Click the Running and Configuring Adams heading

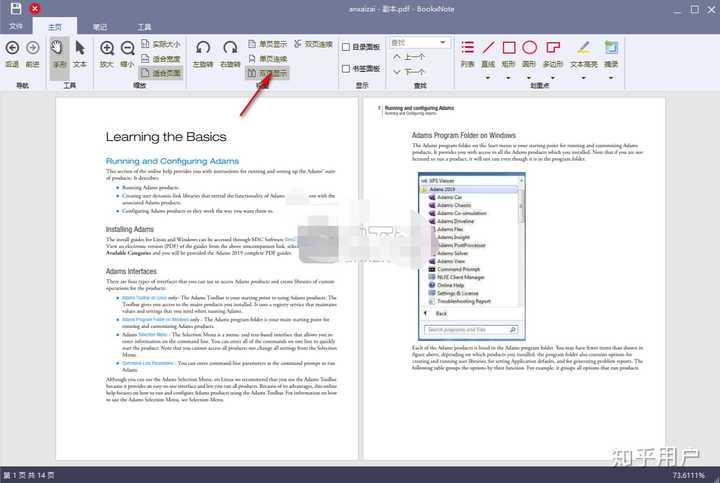(x=172, y=161)
